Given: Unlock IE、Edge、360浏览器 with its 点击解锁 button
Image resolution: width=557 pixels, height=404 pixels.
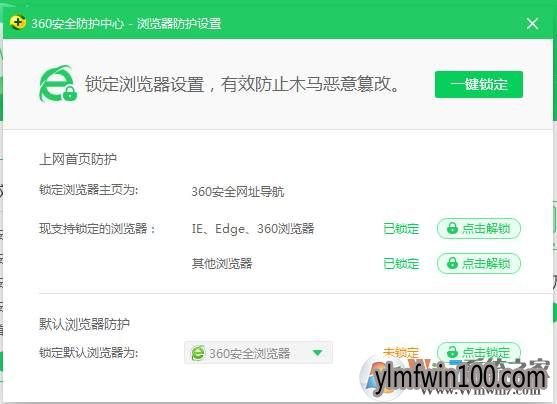Looking at the screenshot, I should click(x=478, y=228).
